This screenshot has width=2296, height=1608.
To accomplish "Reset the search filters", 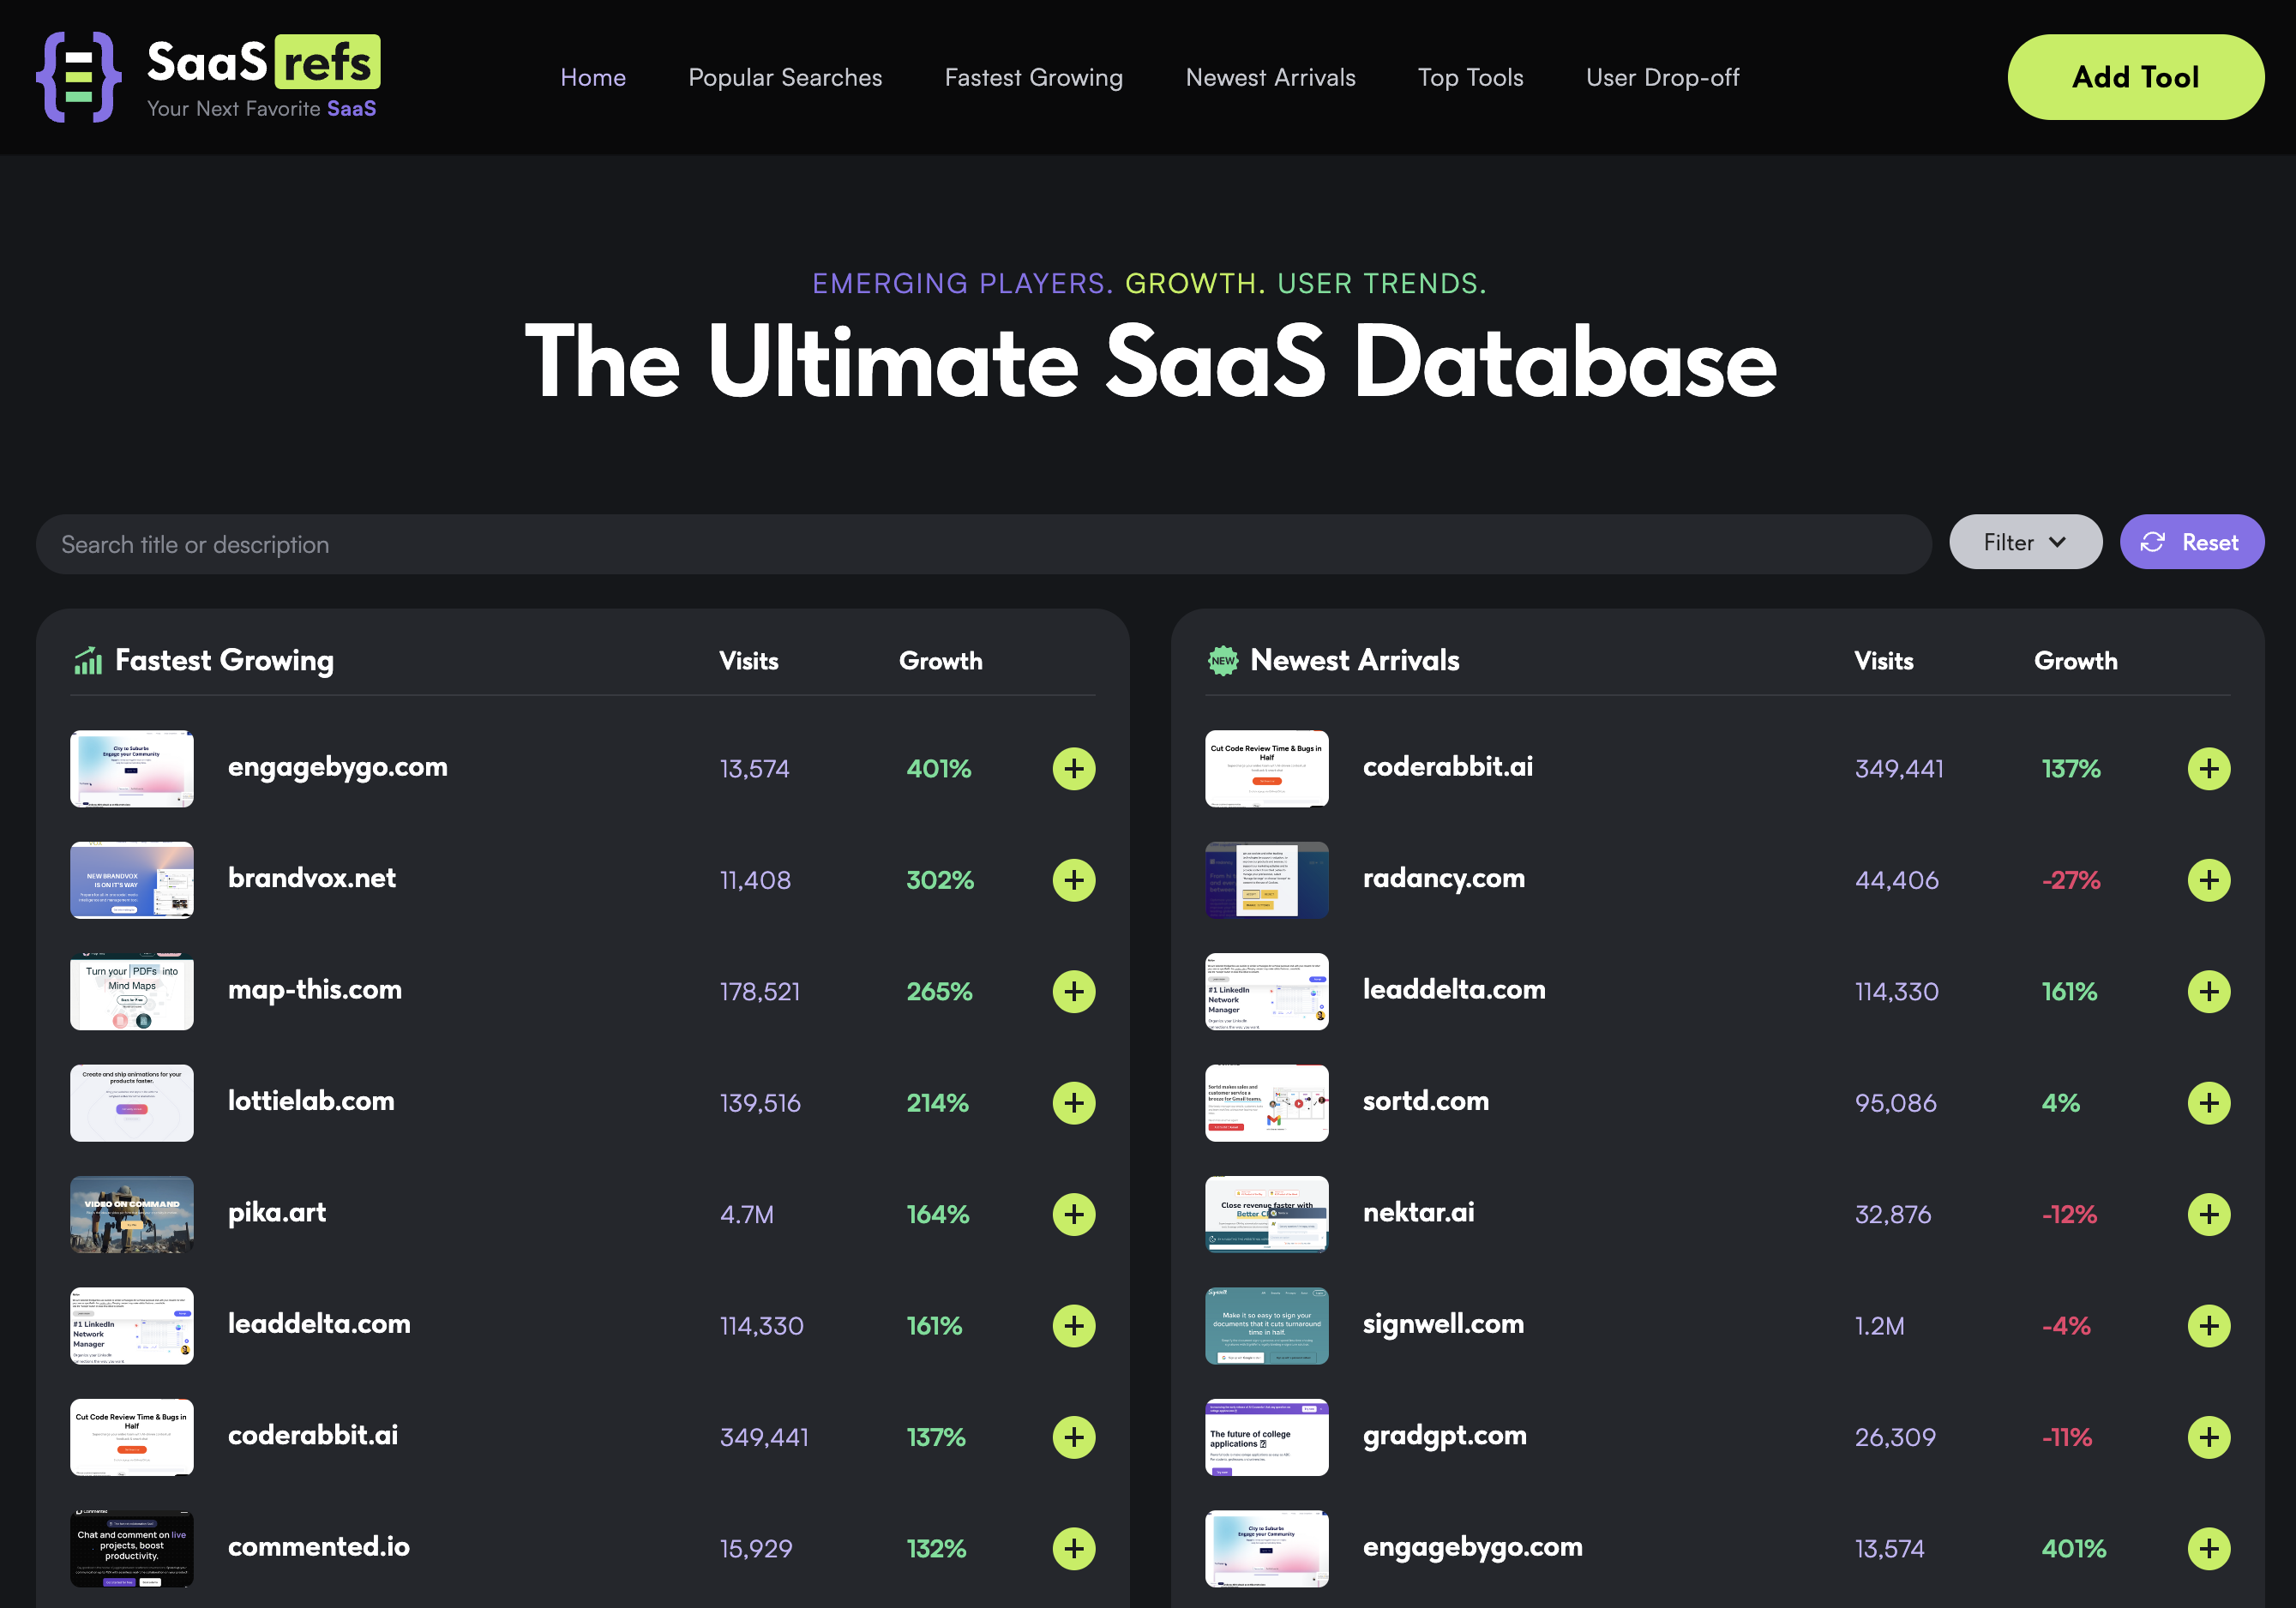I will coord(2191,542).
